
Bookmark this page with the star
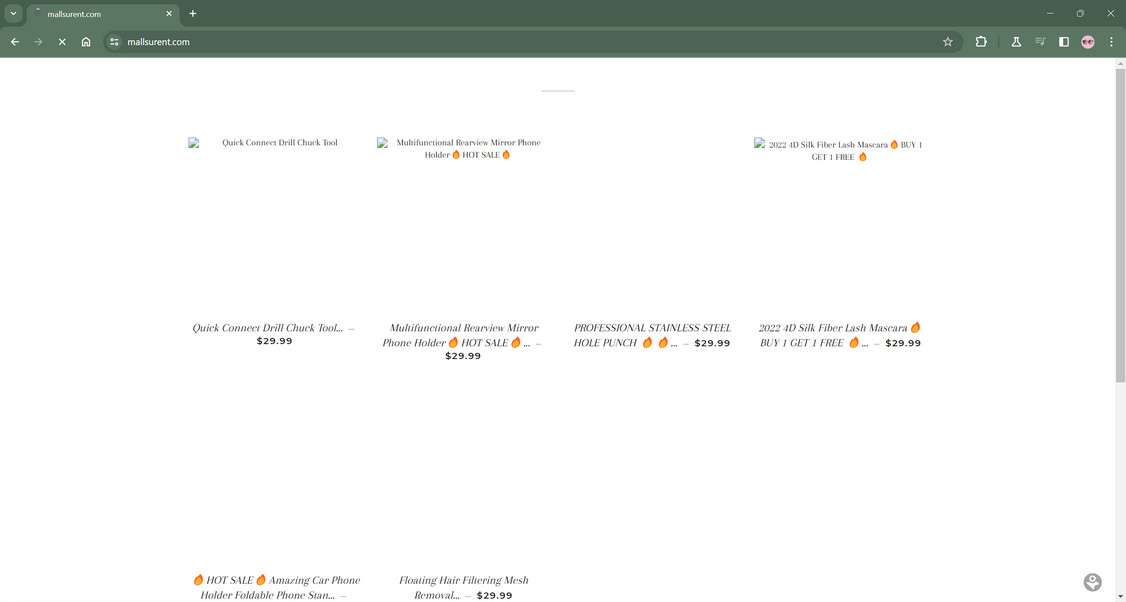pyautogui.click(x=947, y=42)
